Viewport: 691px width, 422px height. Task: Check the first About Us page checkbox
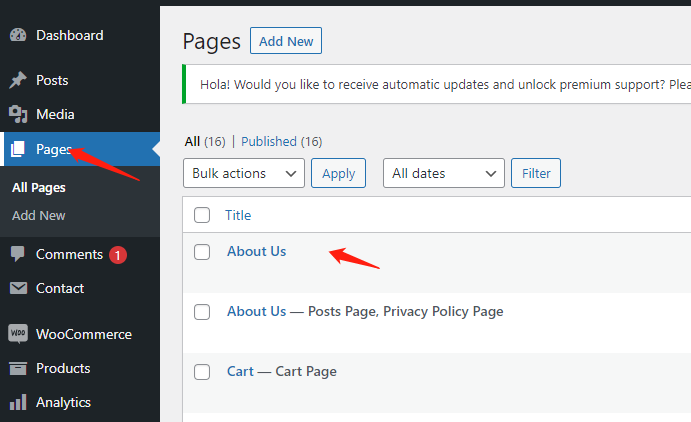[x=202, y=252]
